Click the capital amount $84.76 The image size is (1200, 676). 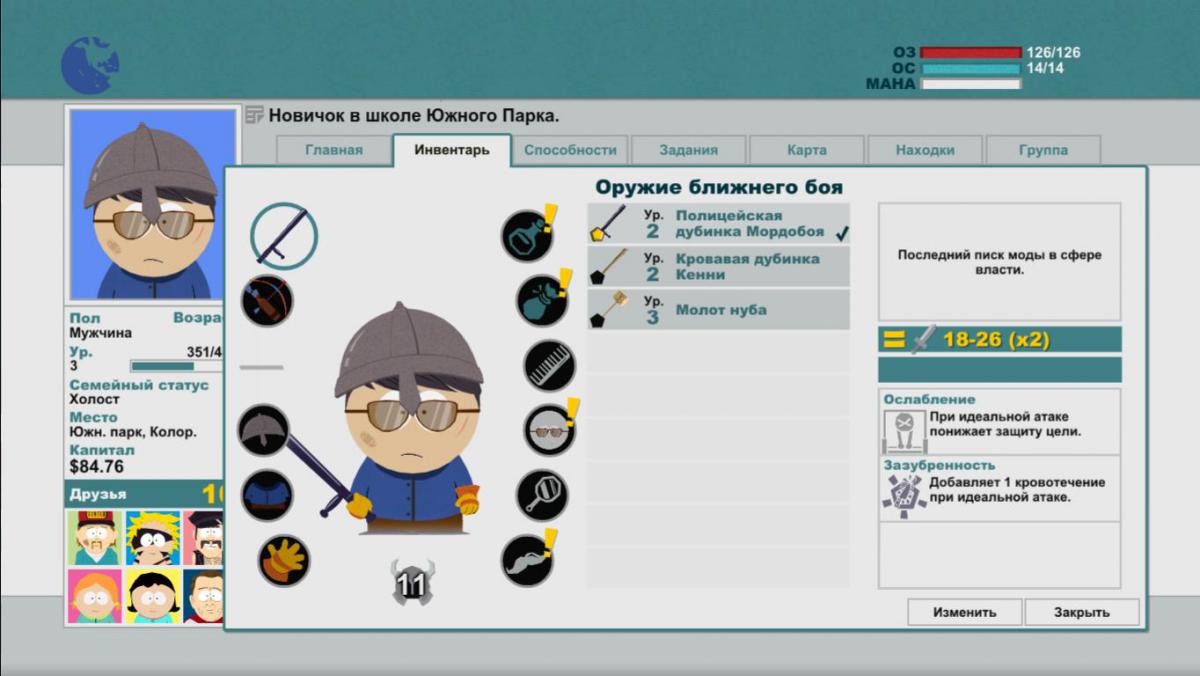(97, 466)
